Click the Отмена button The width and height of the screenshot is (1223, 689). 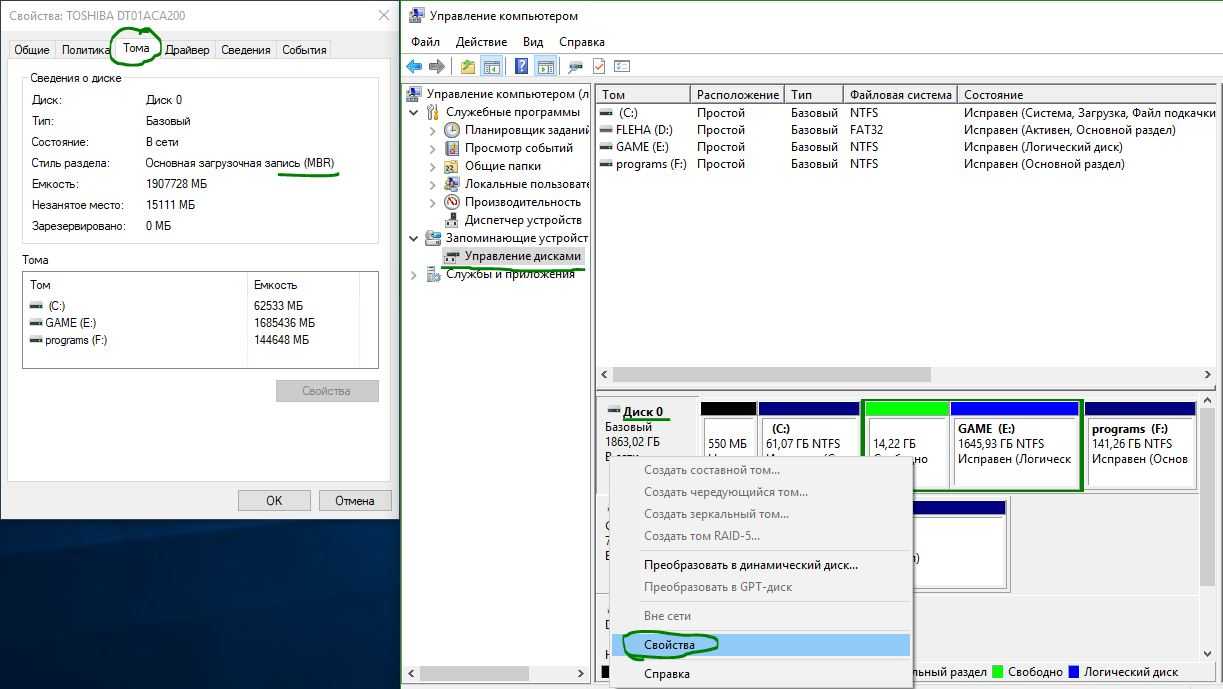355,501
